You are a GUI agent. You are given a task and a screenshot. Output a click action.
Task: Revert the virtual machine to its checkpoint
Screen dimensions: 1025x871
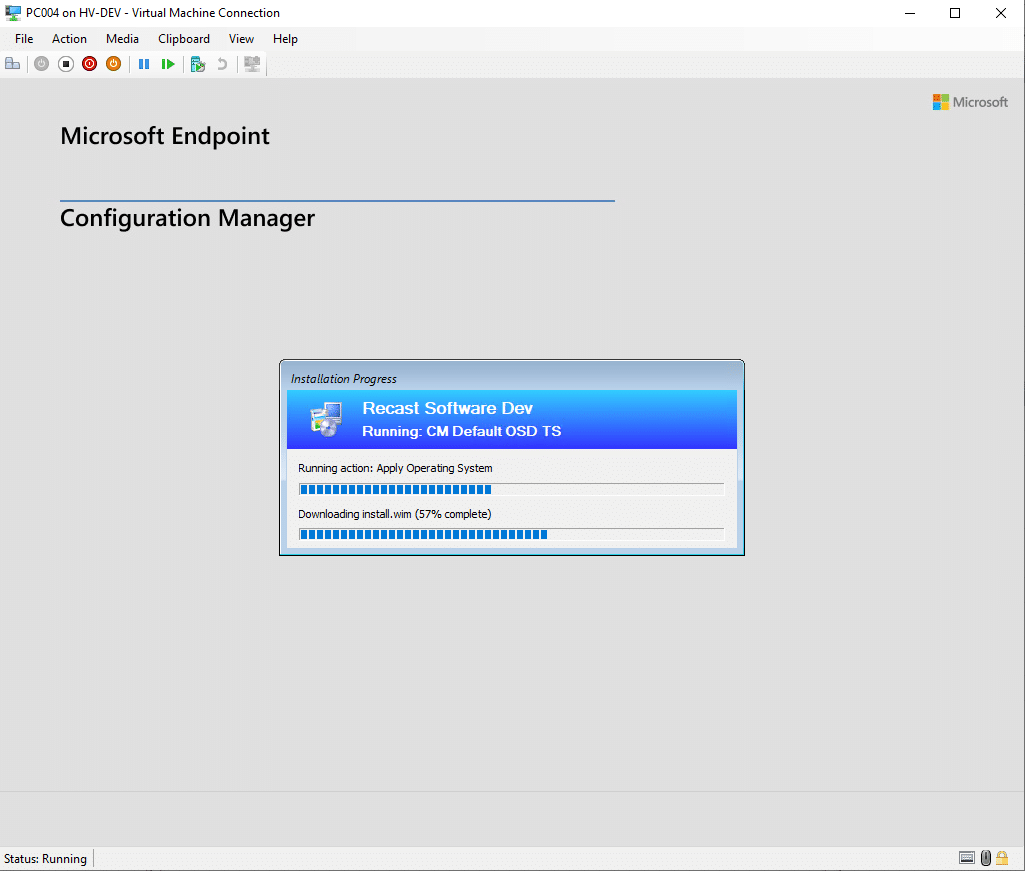point(221,63)
